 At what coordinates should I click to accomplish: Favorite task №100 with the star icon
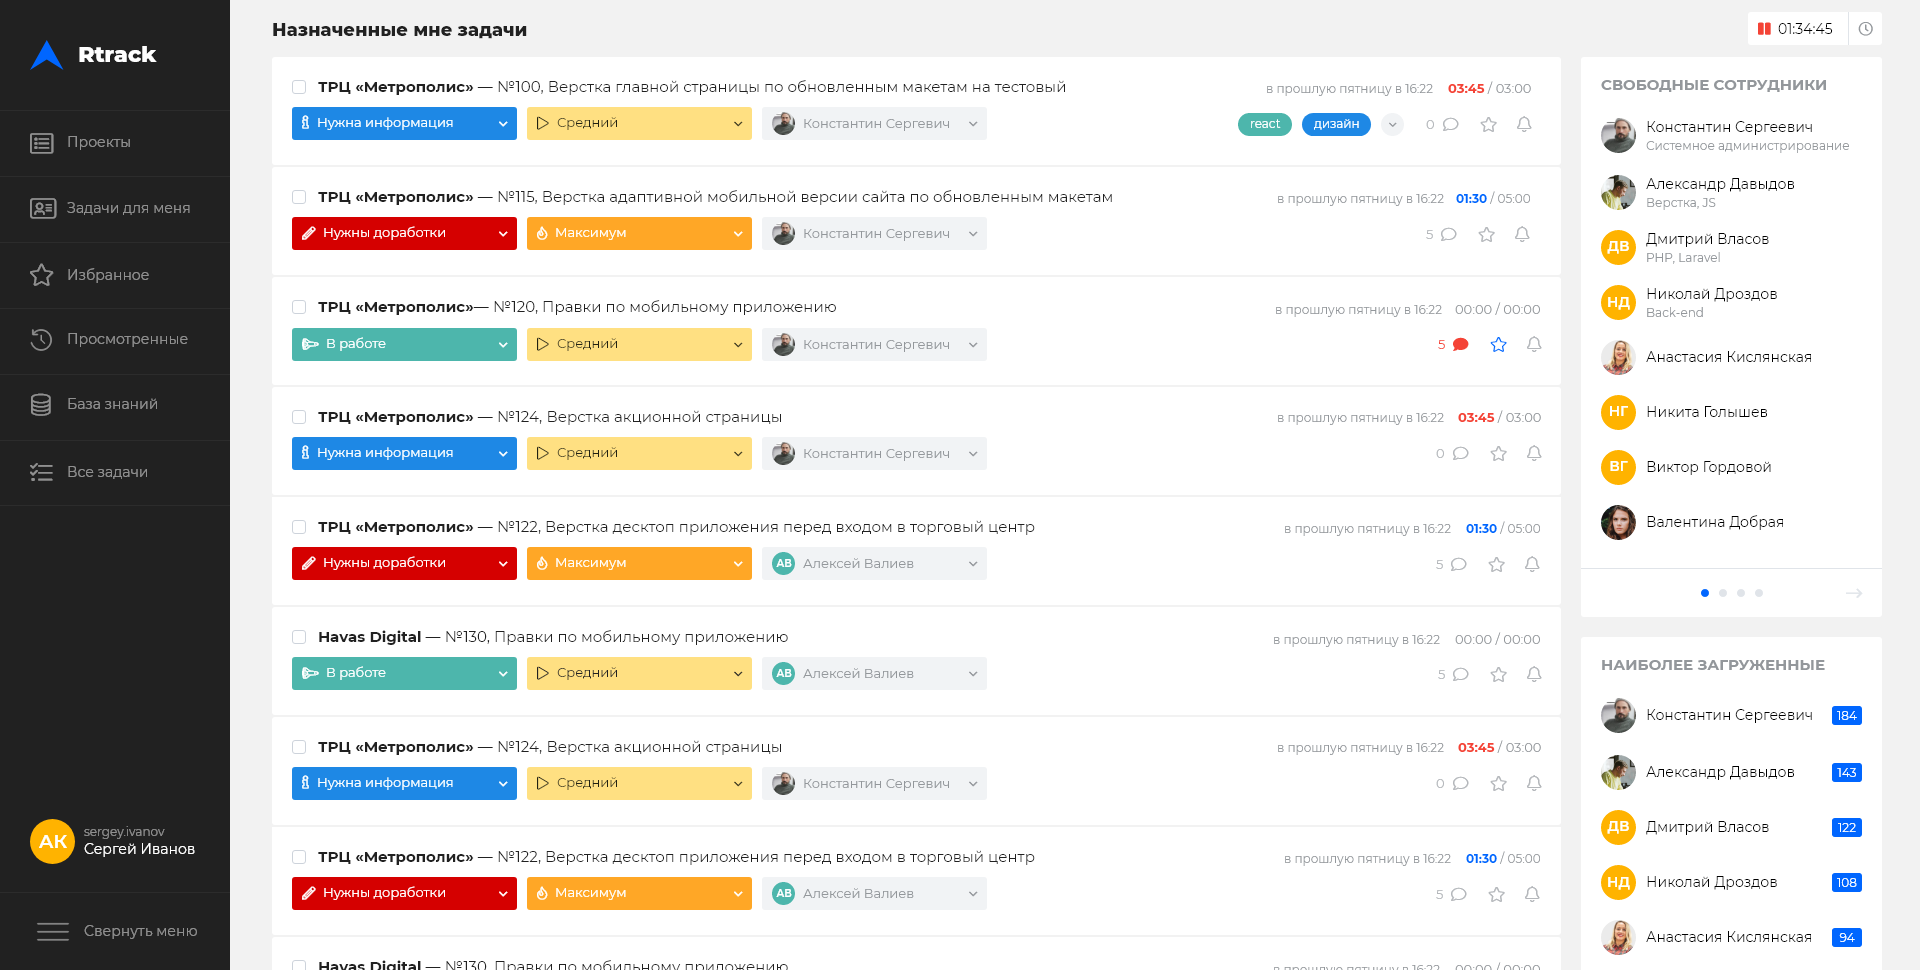tap(1489, 124)
